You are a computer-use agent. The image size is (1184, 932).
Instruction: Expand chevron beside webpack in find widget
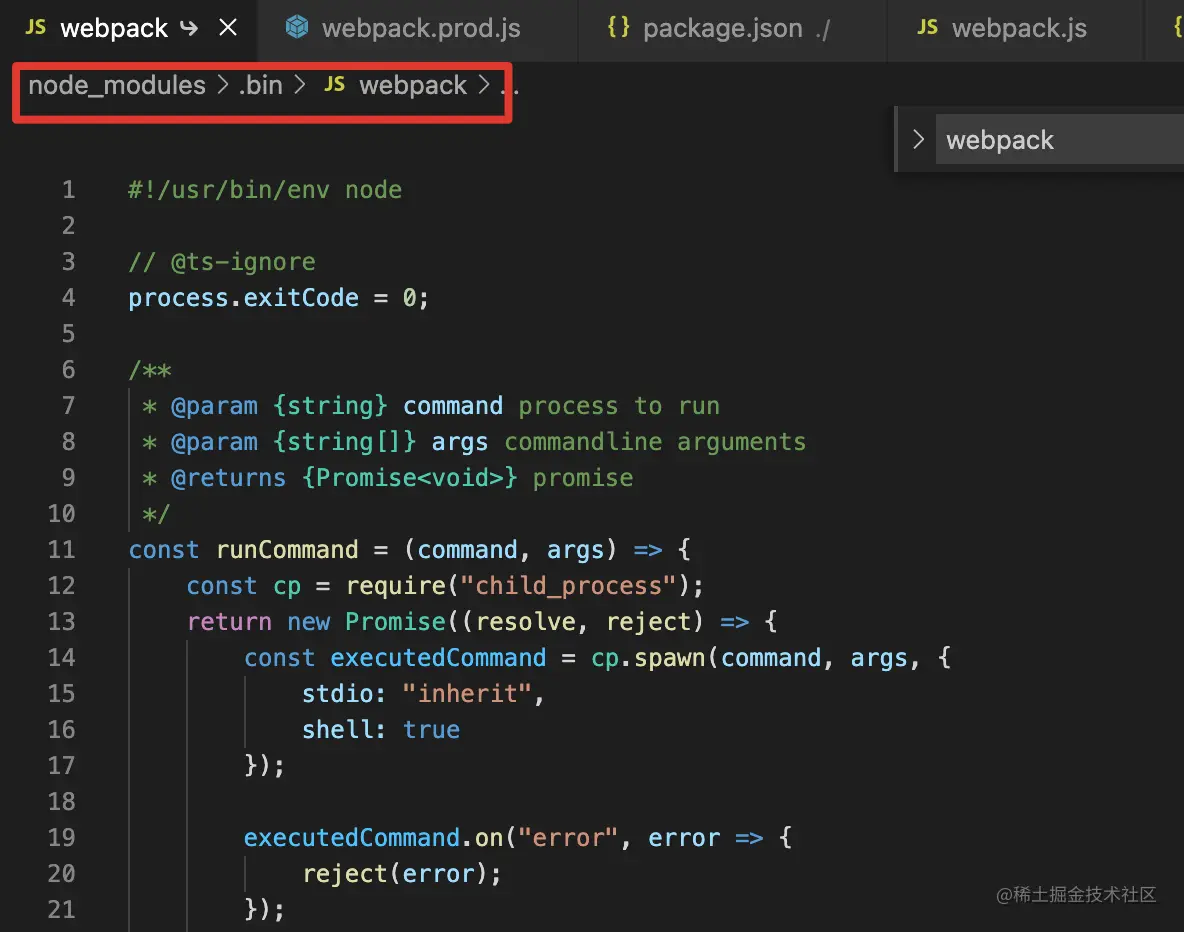pyautogui.click(x=917, y=139)
